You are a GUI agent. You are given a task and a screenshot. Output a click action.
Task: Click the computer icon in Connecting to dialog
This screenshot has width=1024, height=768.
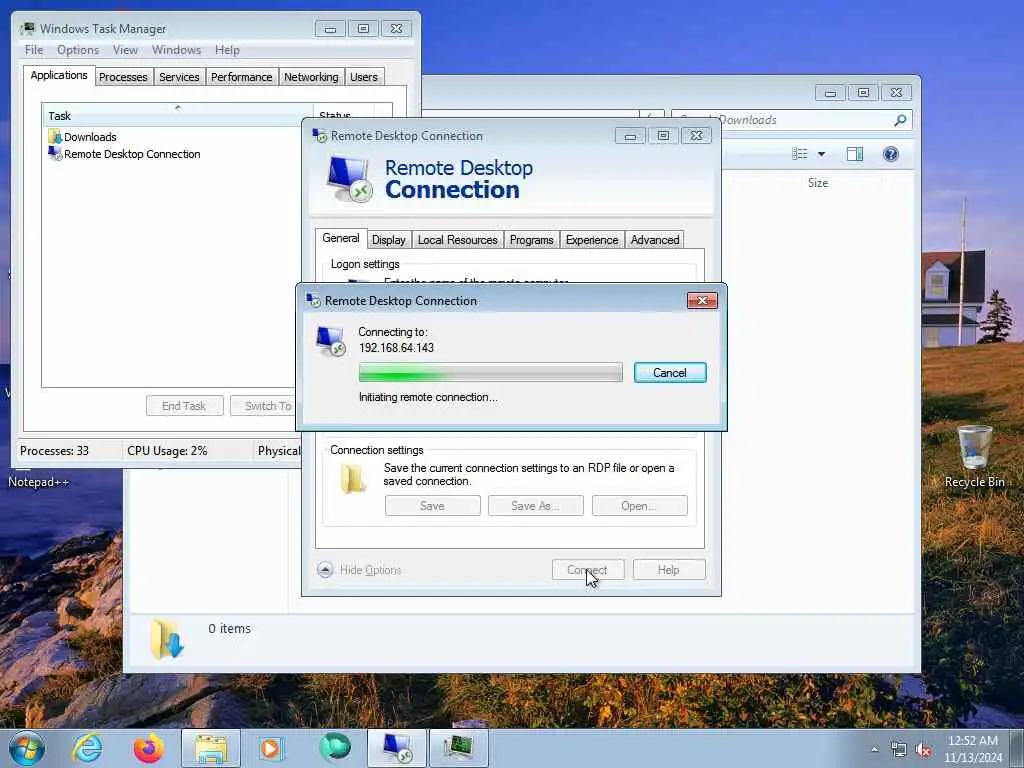click(x=330, y=341)
